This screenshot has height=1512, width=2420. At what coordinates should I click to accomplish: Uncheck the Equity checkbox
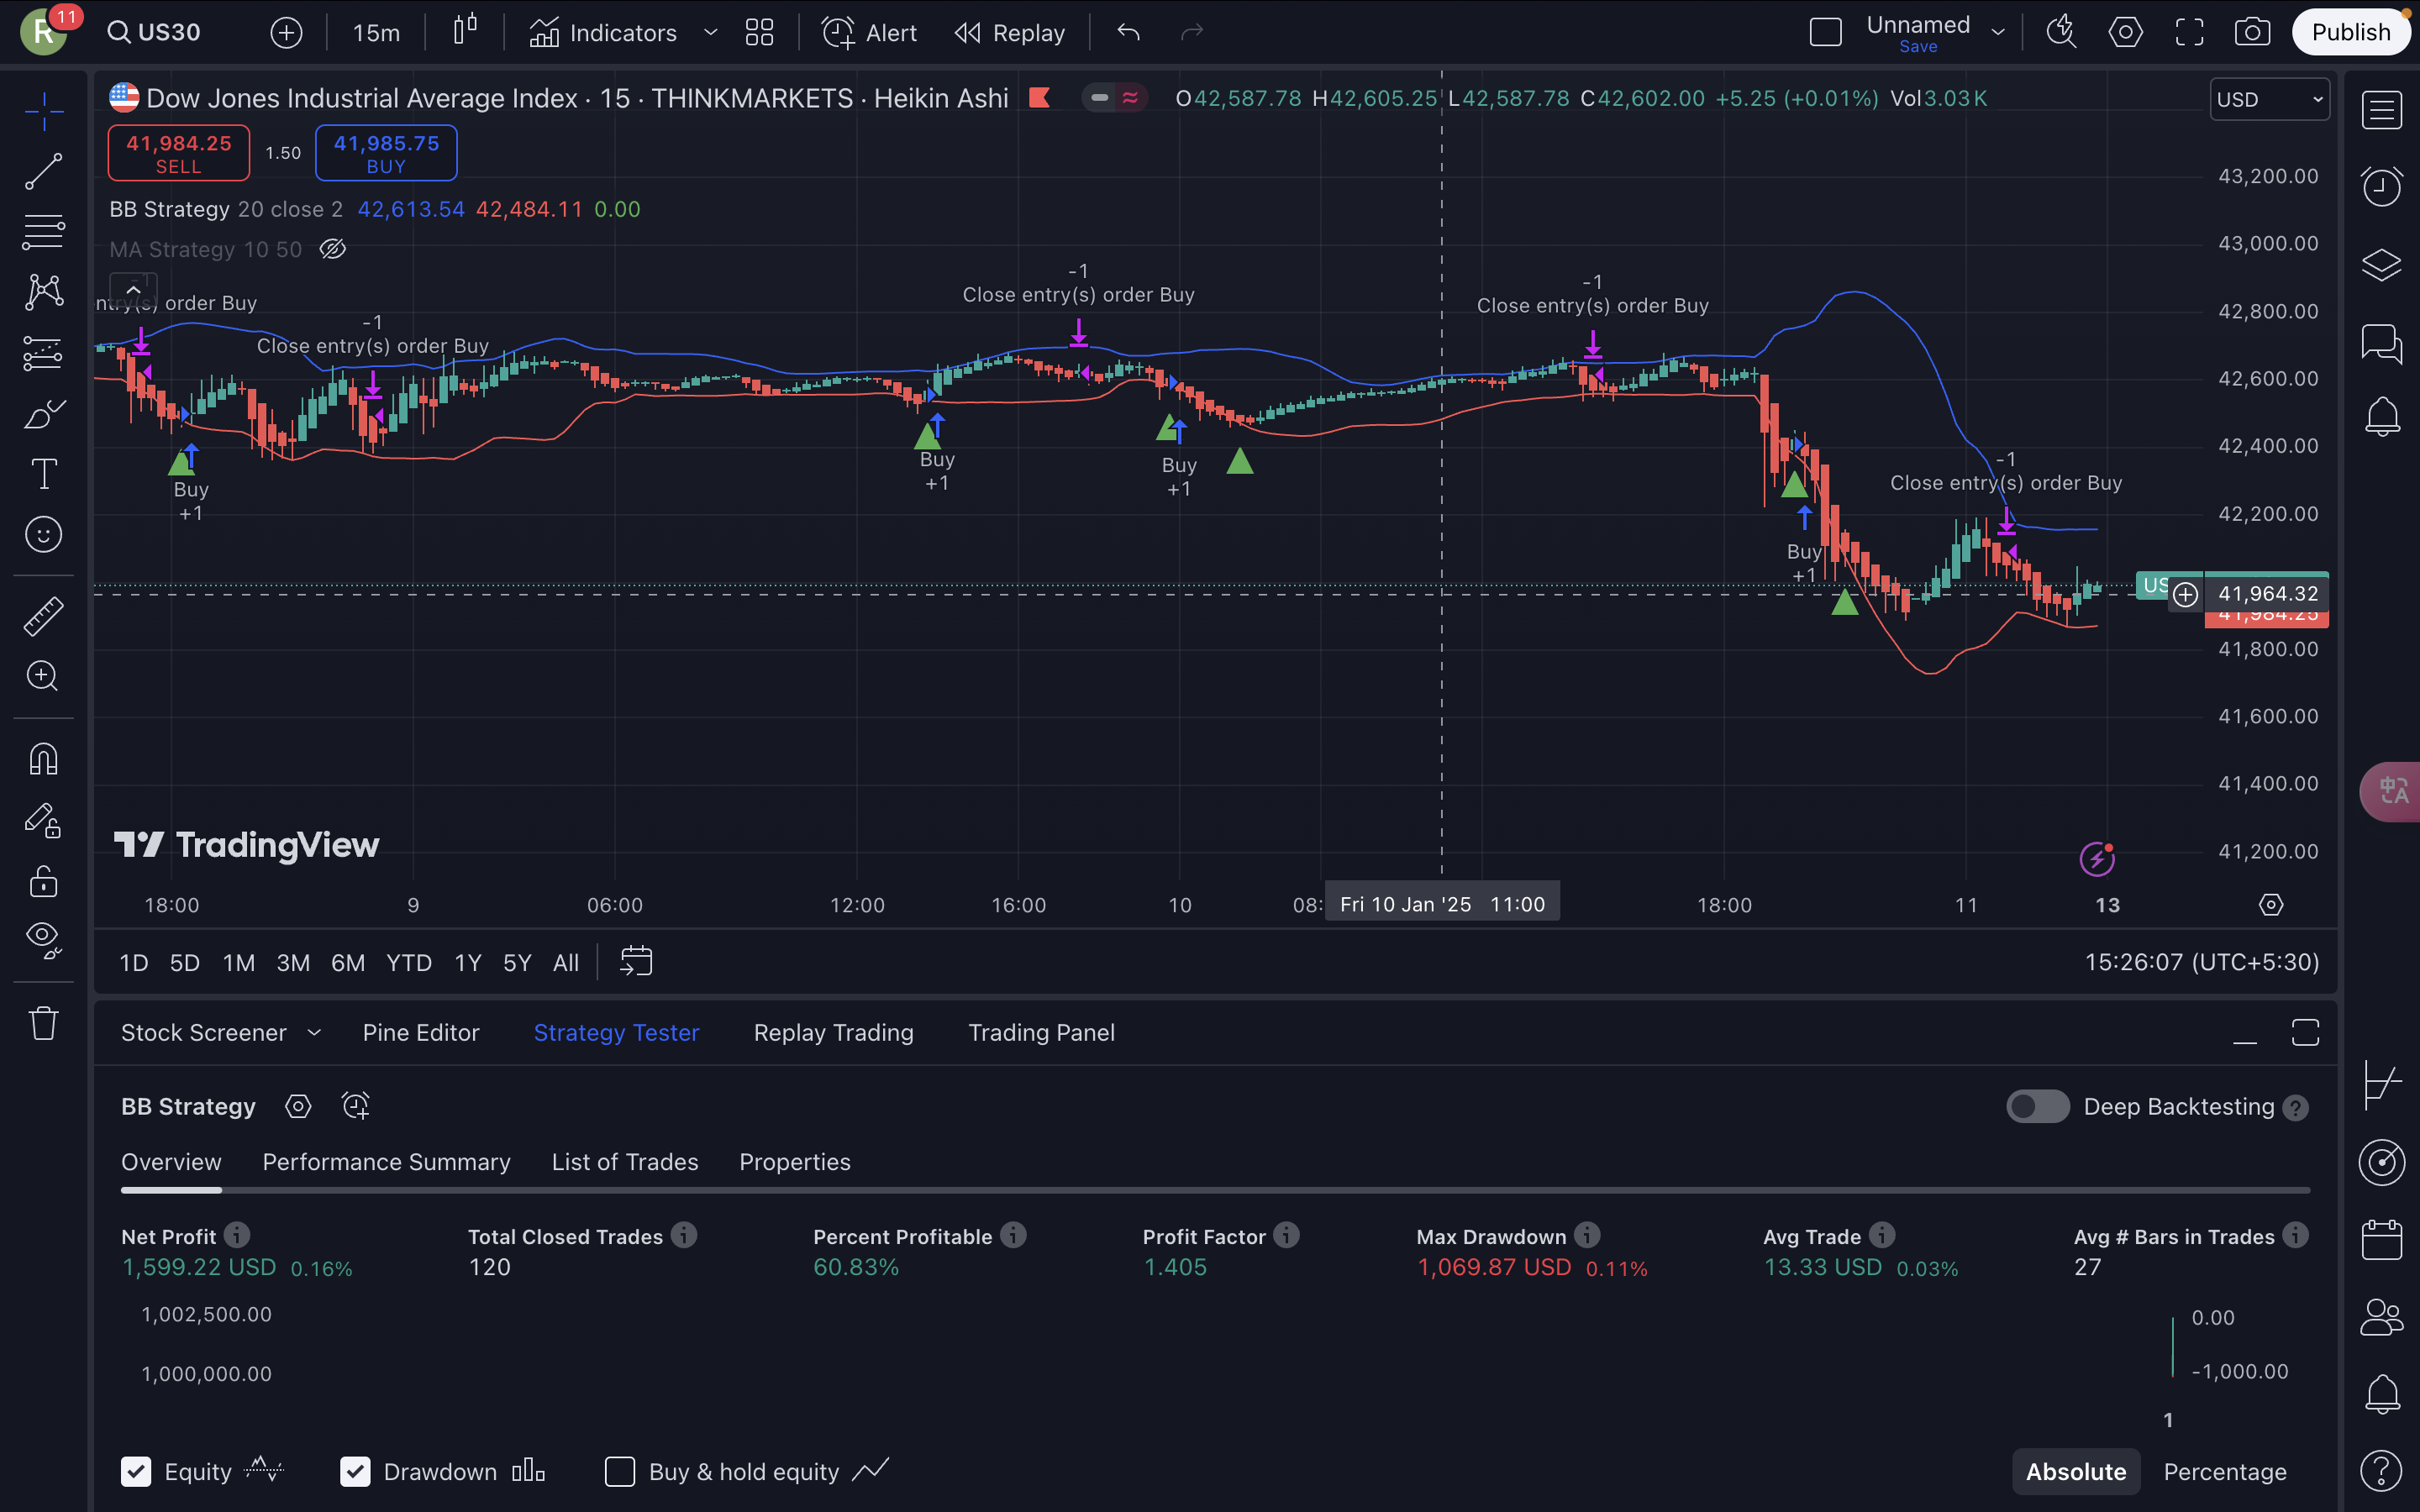pyautogui.click(x=136, y=1471)
